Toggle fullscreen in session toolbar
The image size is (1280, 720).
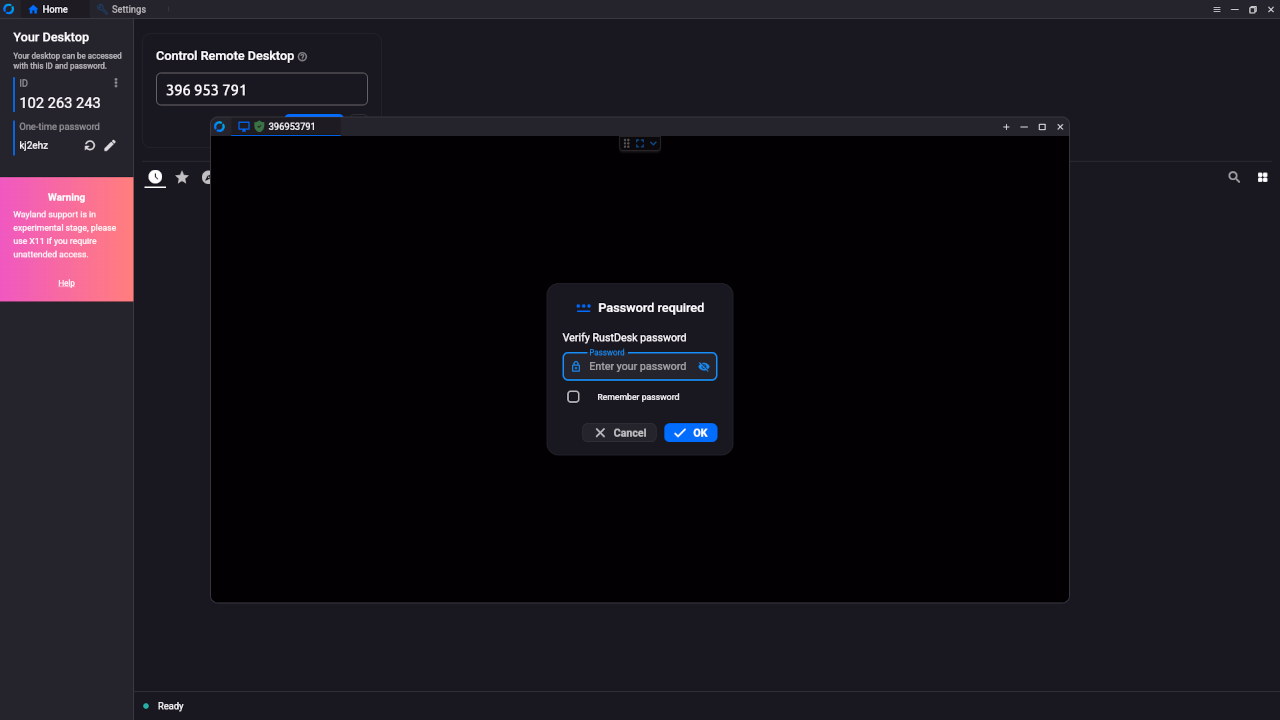[640, 144]
